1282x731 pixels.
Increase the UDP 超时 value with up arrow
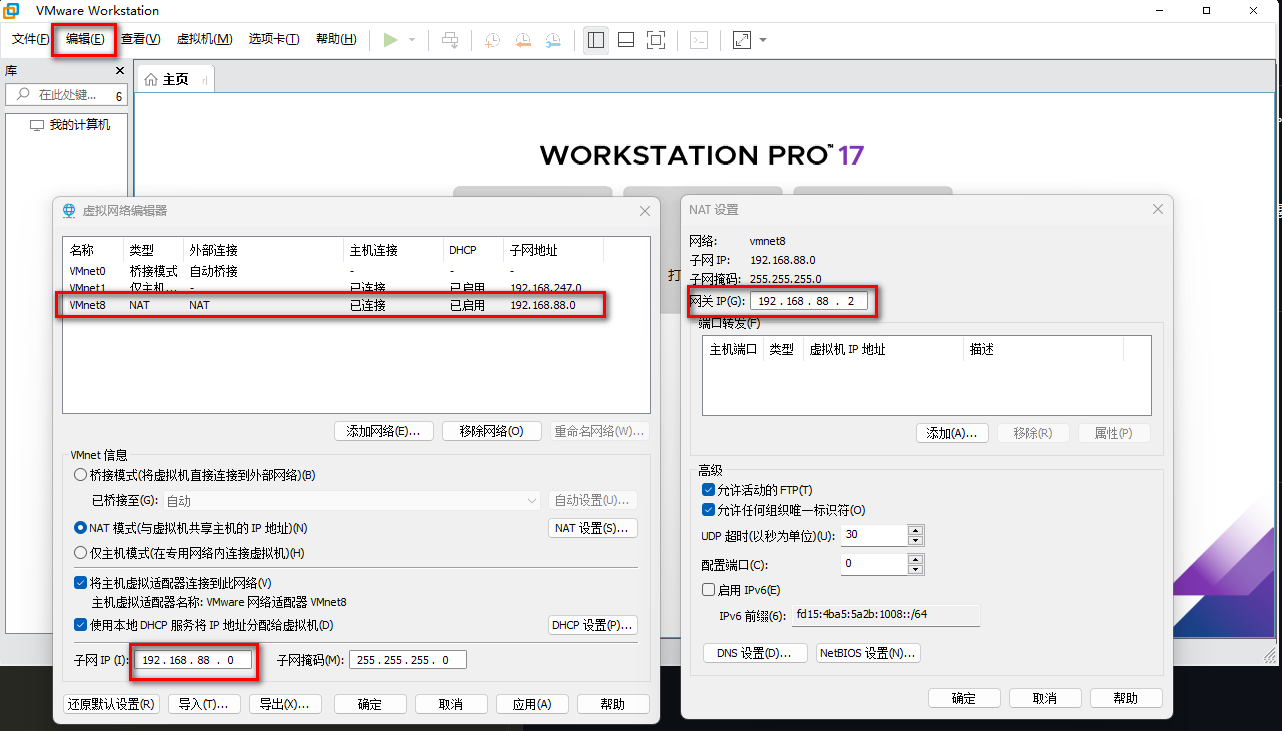click(x=914, y=530)
